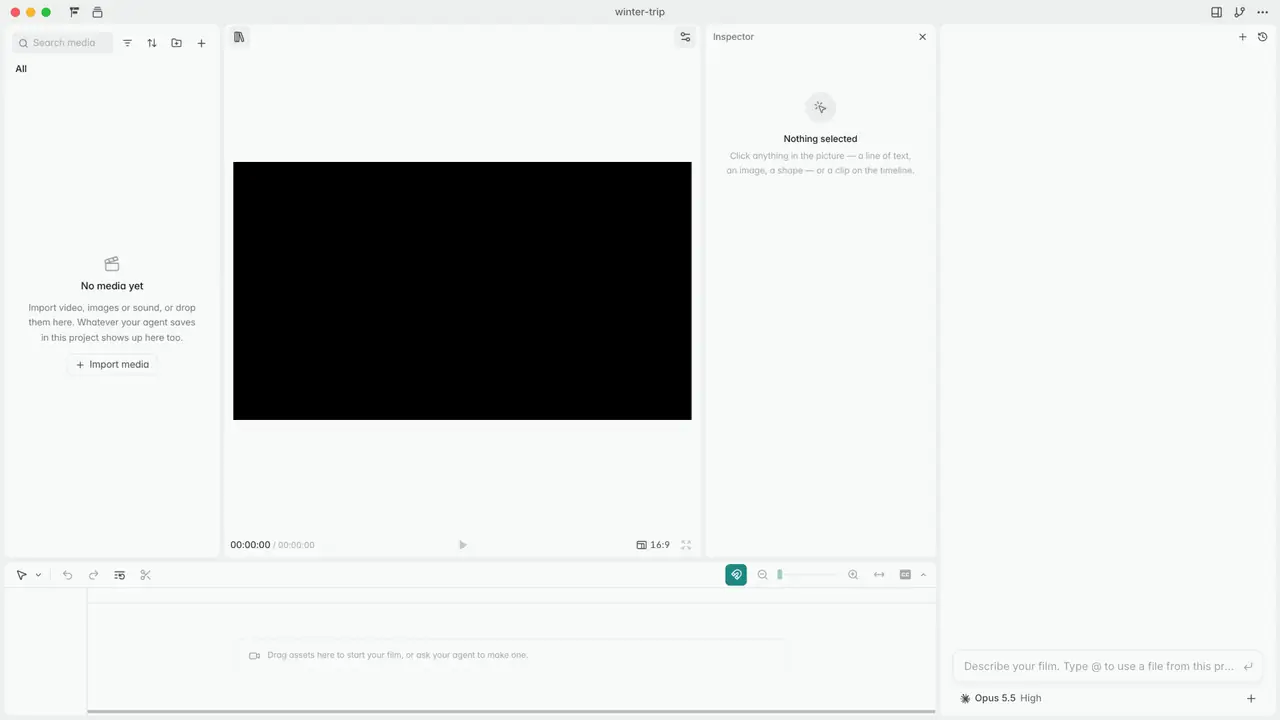Screen dimensions: 1280x720
Task: Click the current timecode 00:00:00
Action: (250, 545)
